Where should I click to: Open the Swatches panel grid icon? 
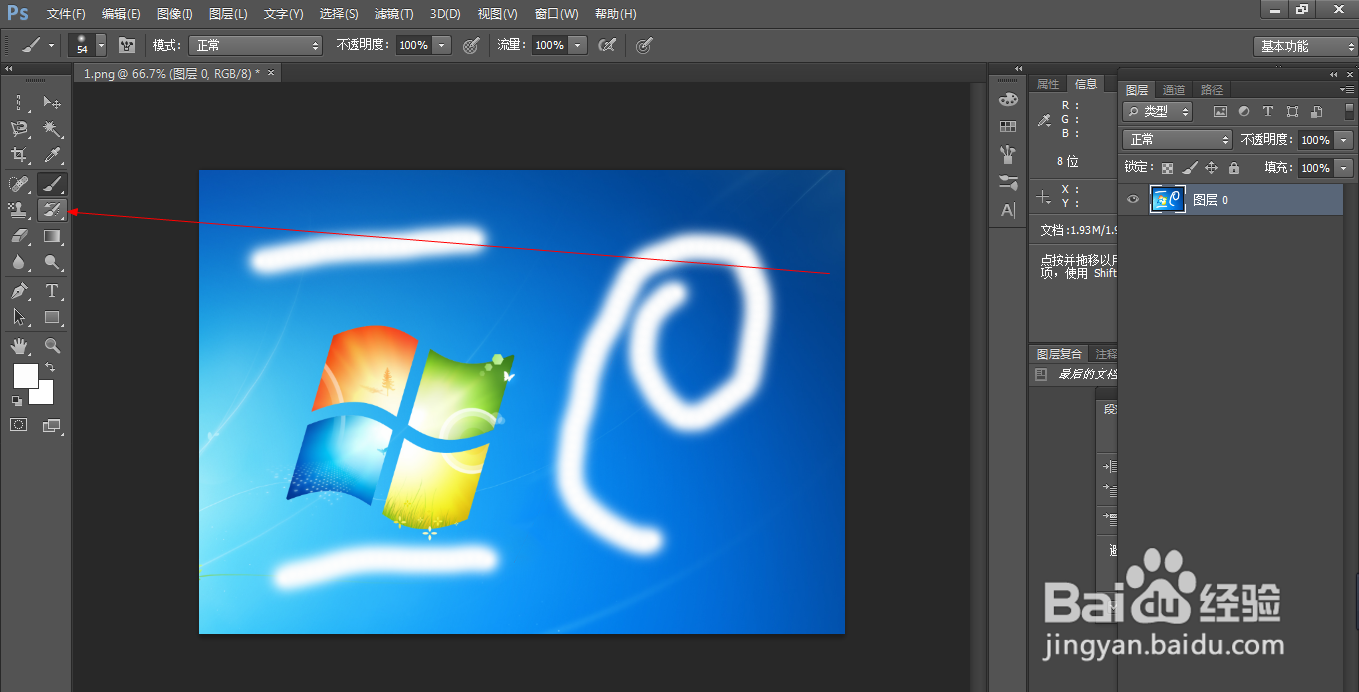pos(1008,127)
